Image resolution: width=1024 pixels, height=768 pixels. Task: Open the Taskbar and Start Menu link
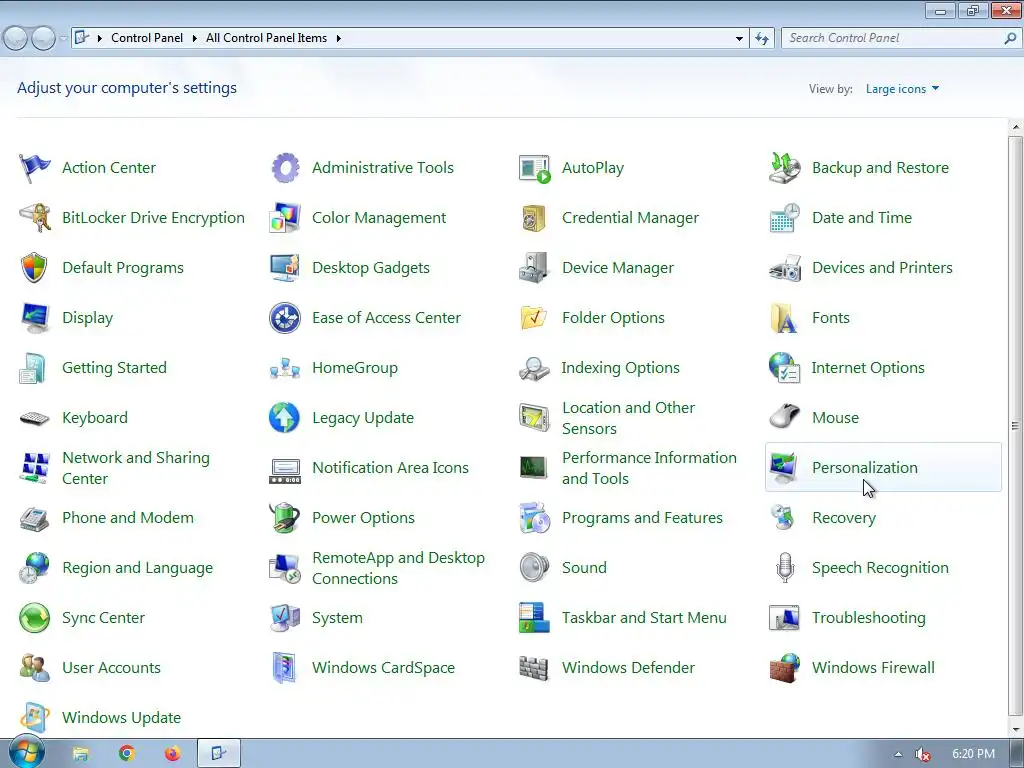[644, 618]
